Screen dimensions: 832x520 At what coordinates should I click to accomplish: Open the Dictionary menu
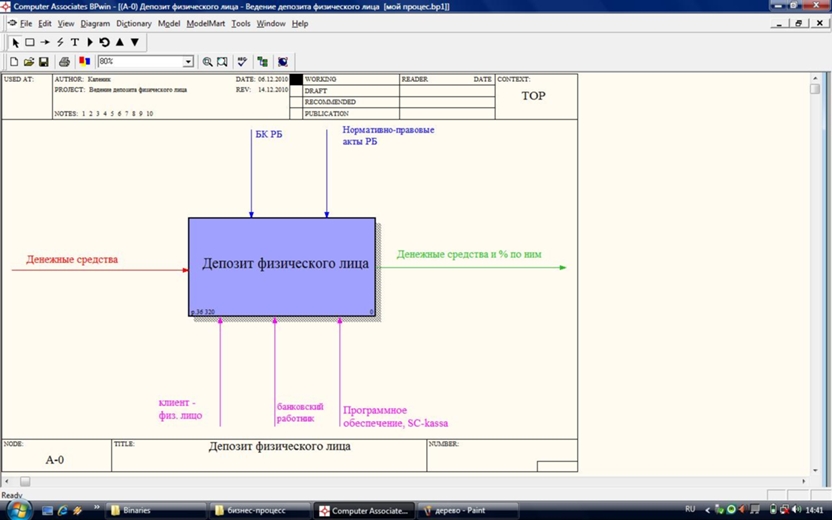pyautogui.click(x=134, y=24)
